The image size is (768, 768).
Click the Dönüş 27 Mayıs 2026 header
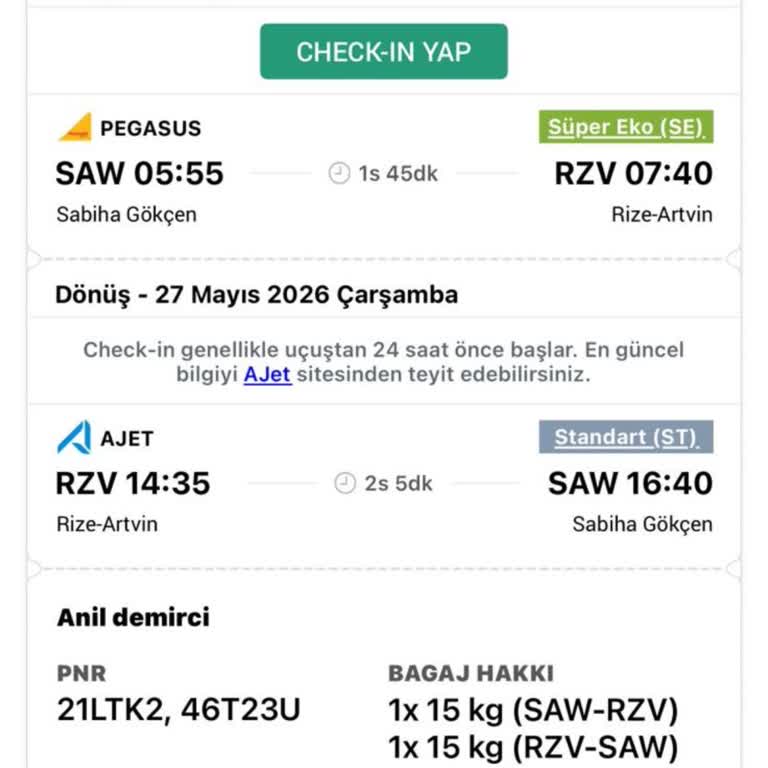[257, 295]
